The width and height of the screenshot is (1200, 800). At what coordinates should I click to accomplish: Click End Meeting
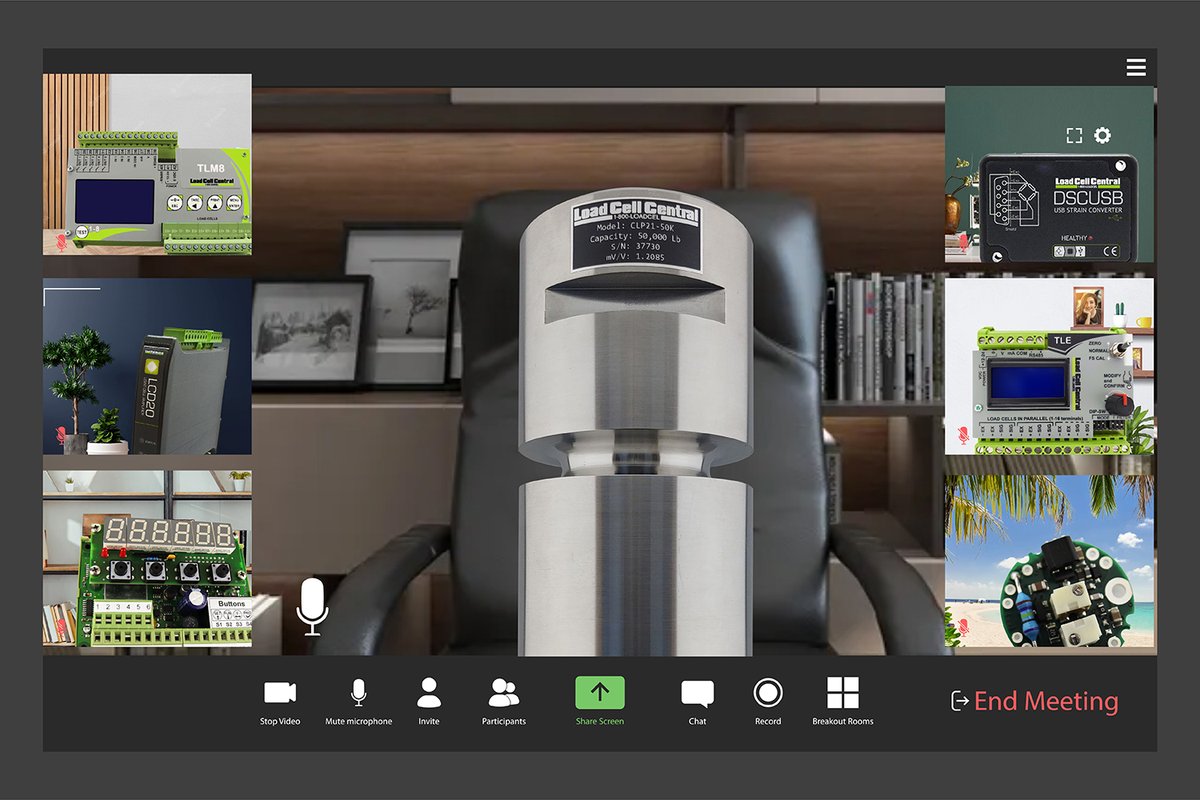pos(1035,701)
